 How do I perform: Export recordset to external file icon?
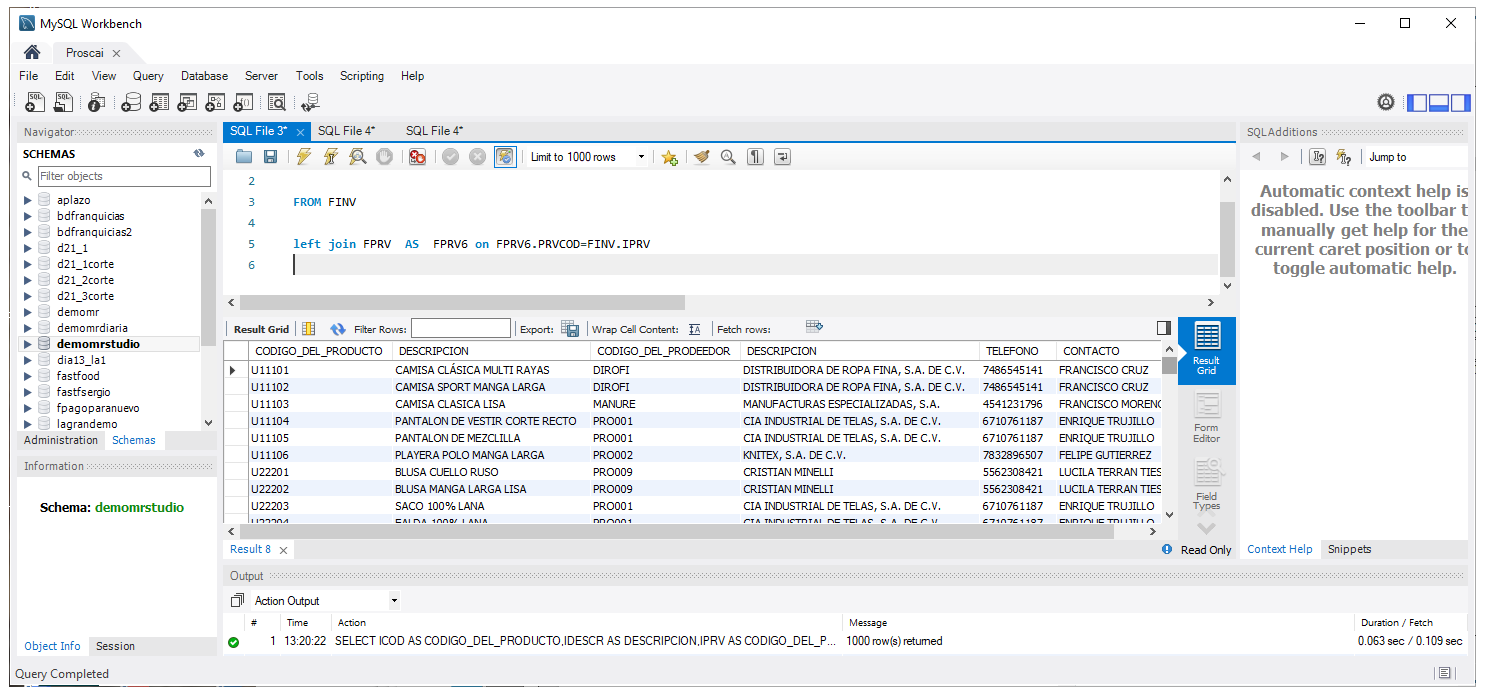point(570,329)
